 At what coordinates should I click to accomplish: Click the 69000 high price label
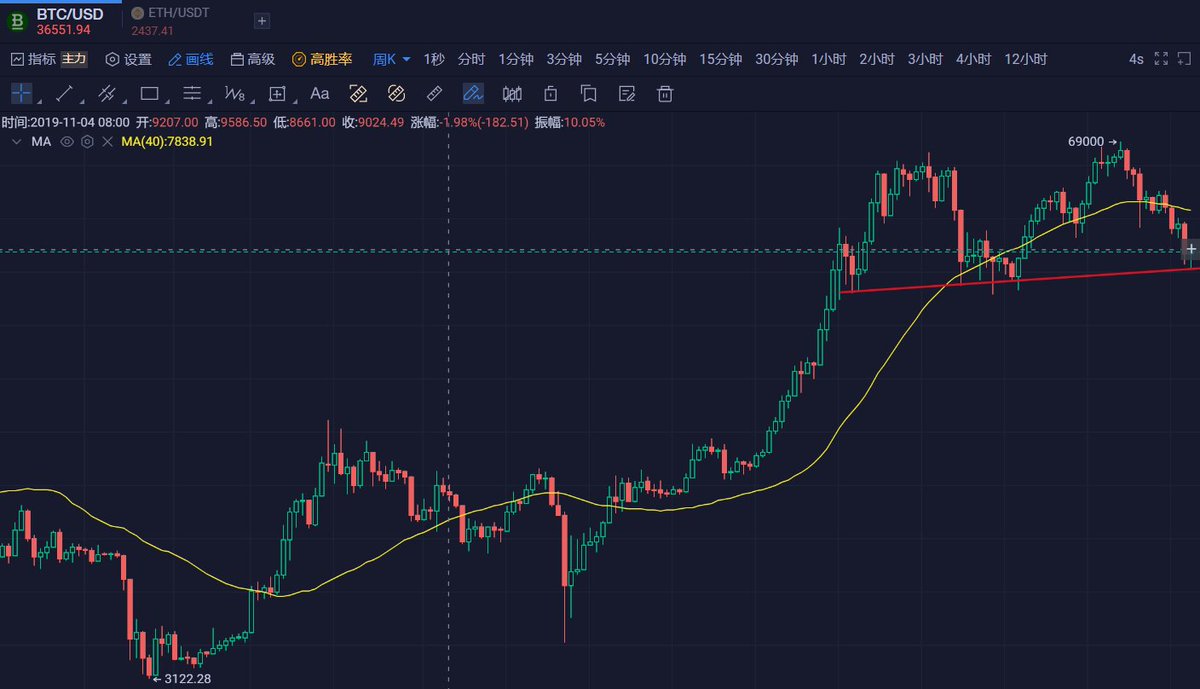coord(1086,141)
